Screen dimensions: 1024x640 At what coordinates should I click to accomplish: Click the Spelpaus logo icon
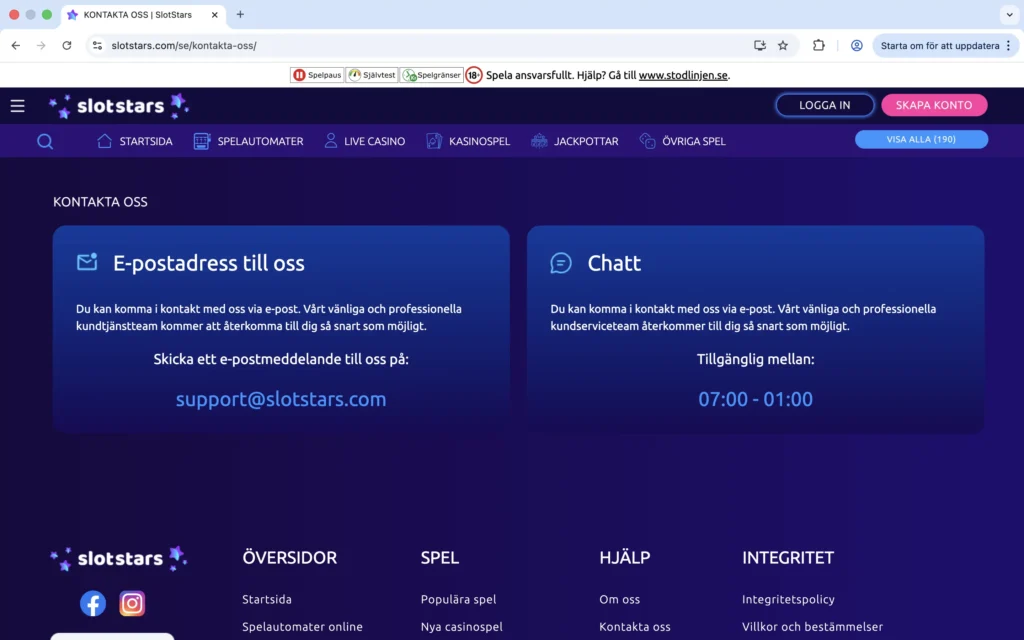(x=317, y=75)
